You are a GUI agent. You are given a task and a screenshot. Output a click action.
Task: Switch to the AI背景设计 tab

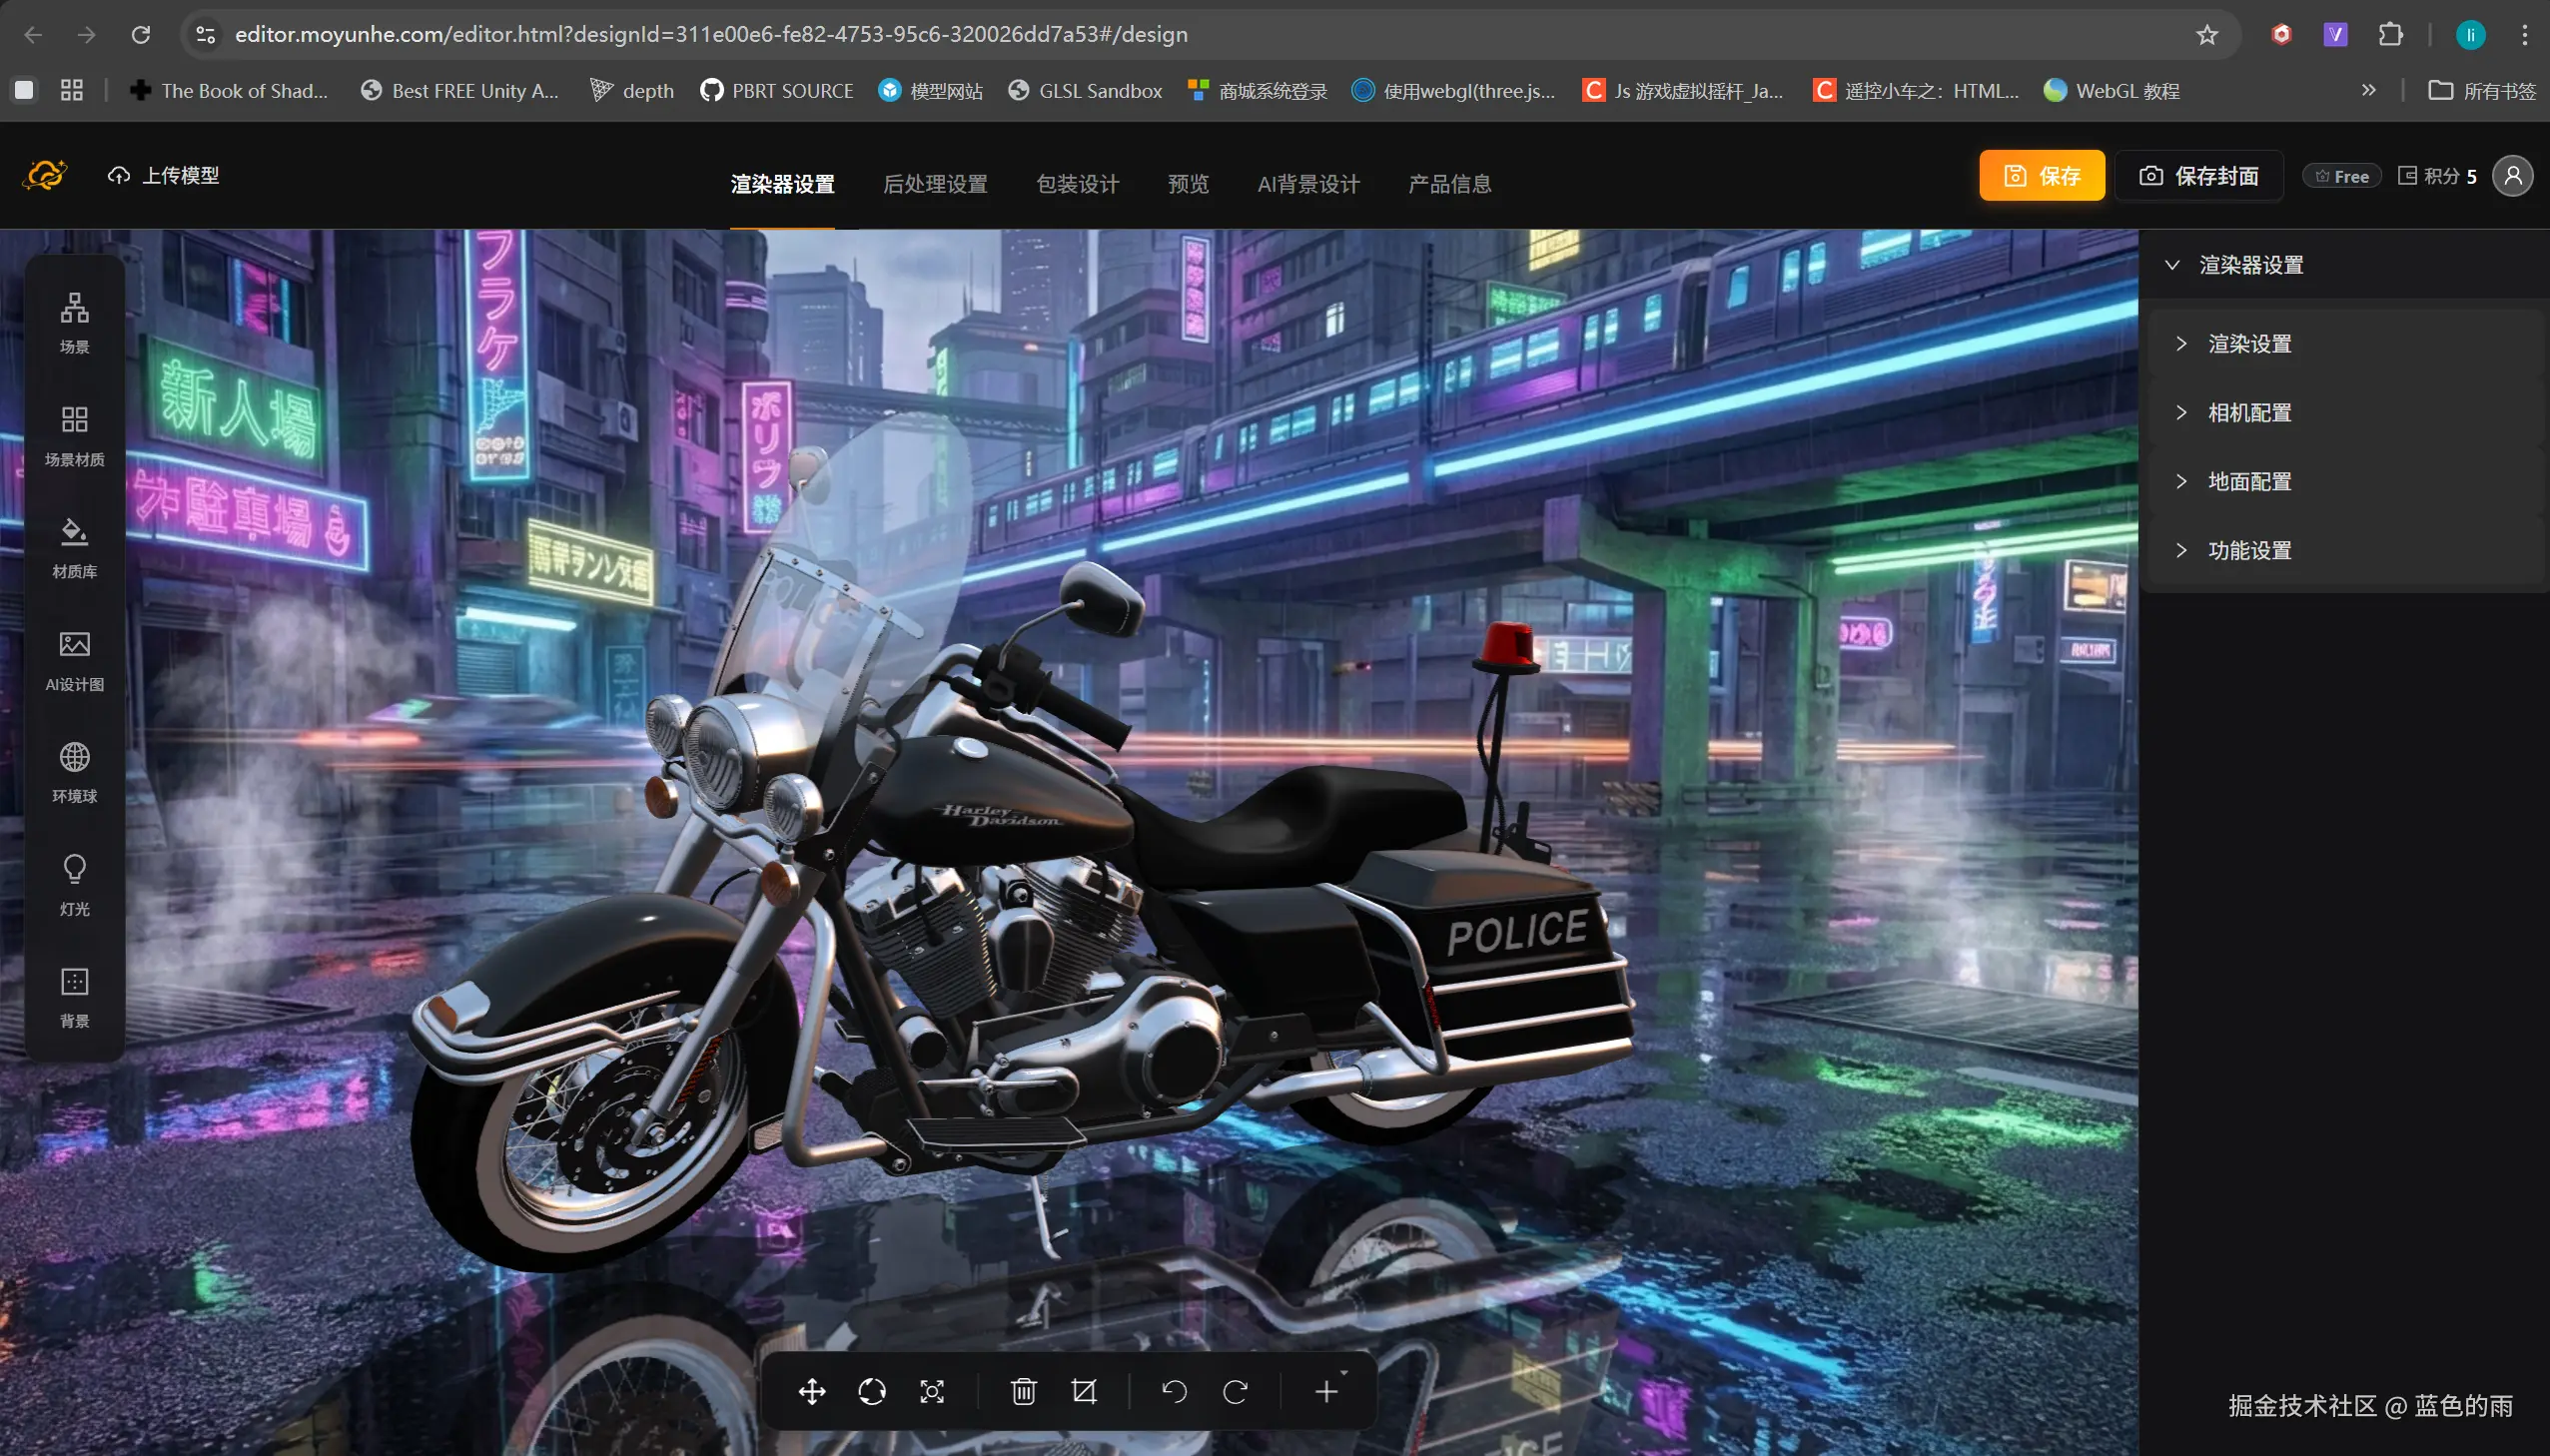coord(1308,184)
